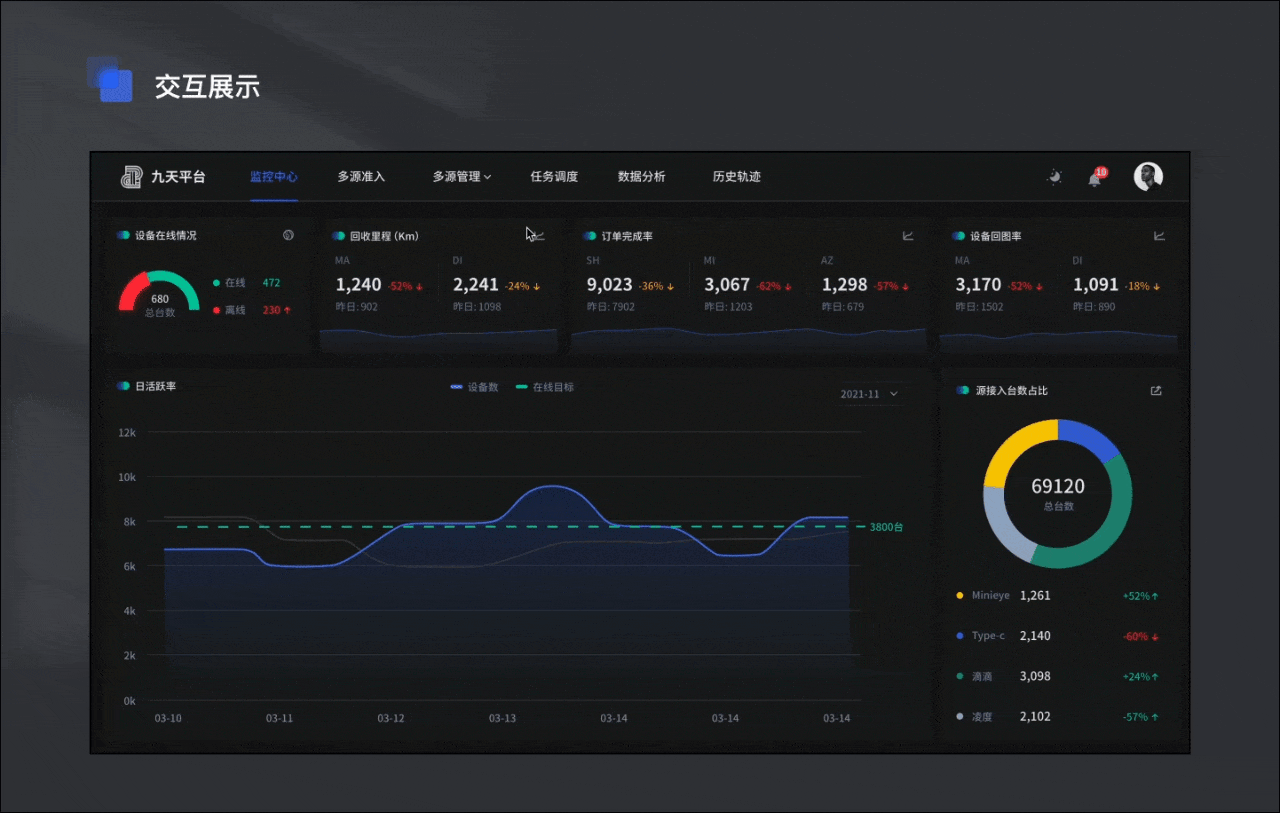Go to the 监控中心 tab
This screenshot has width=1280, height=813.
pyautogui.click(x=274, y=177)
